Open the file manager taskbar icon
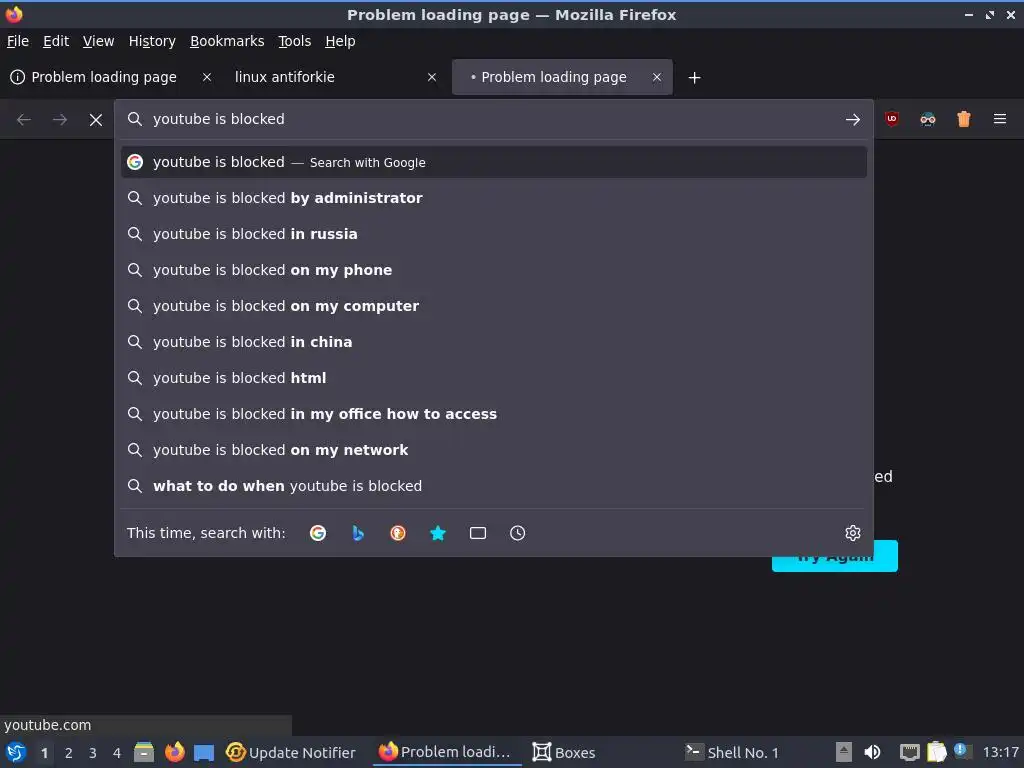Viewport: 1024px width, 768px height. click(x=144, y=752)
